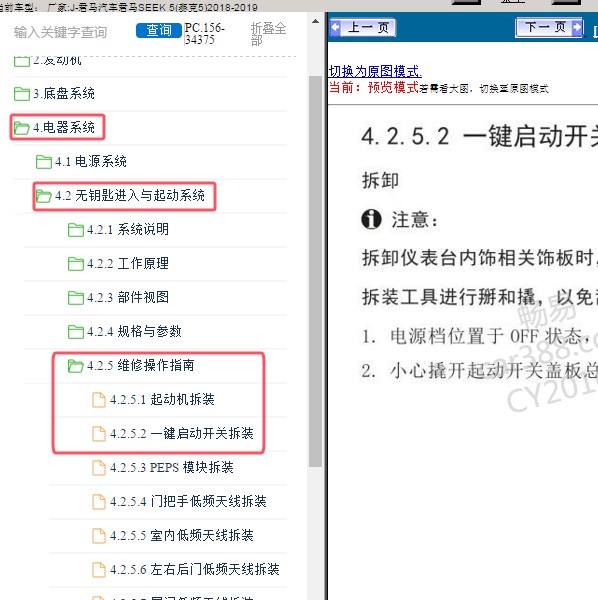The height and width of the screenshot is (600, 598).
Task: Collapse the 4.电器系统 tree node
Action: point(64,127)
